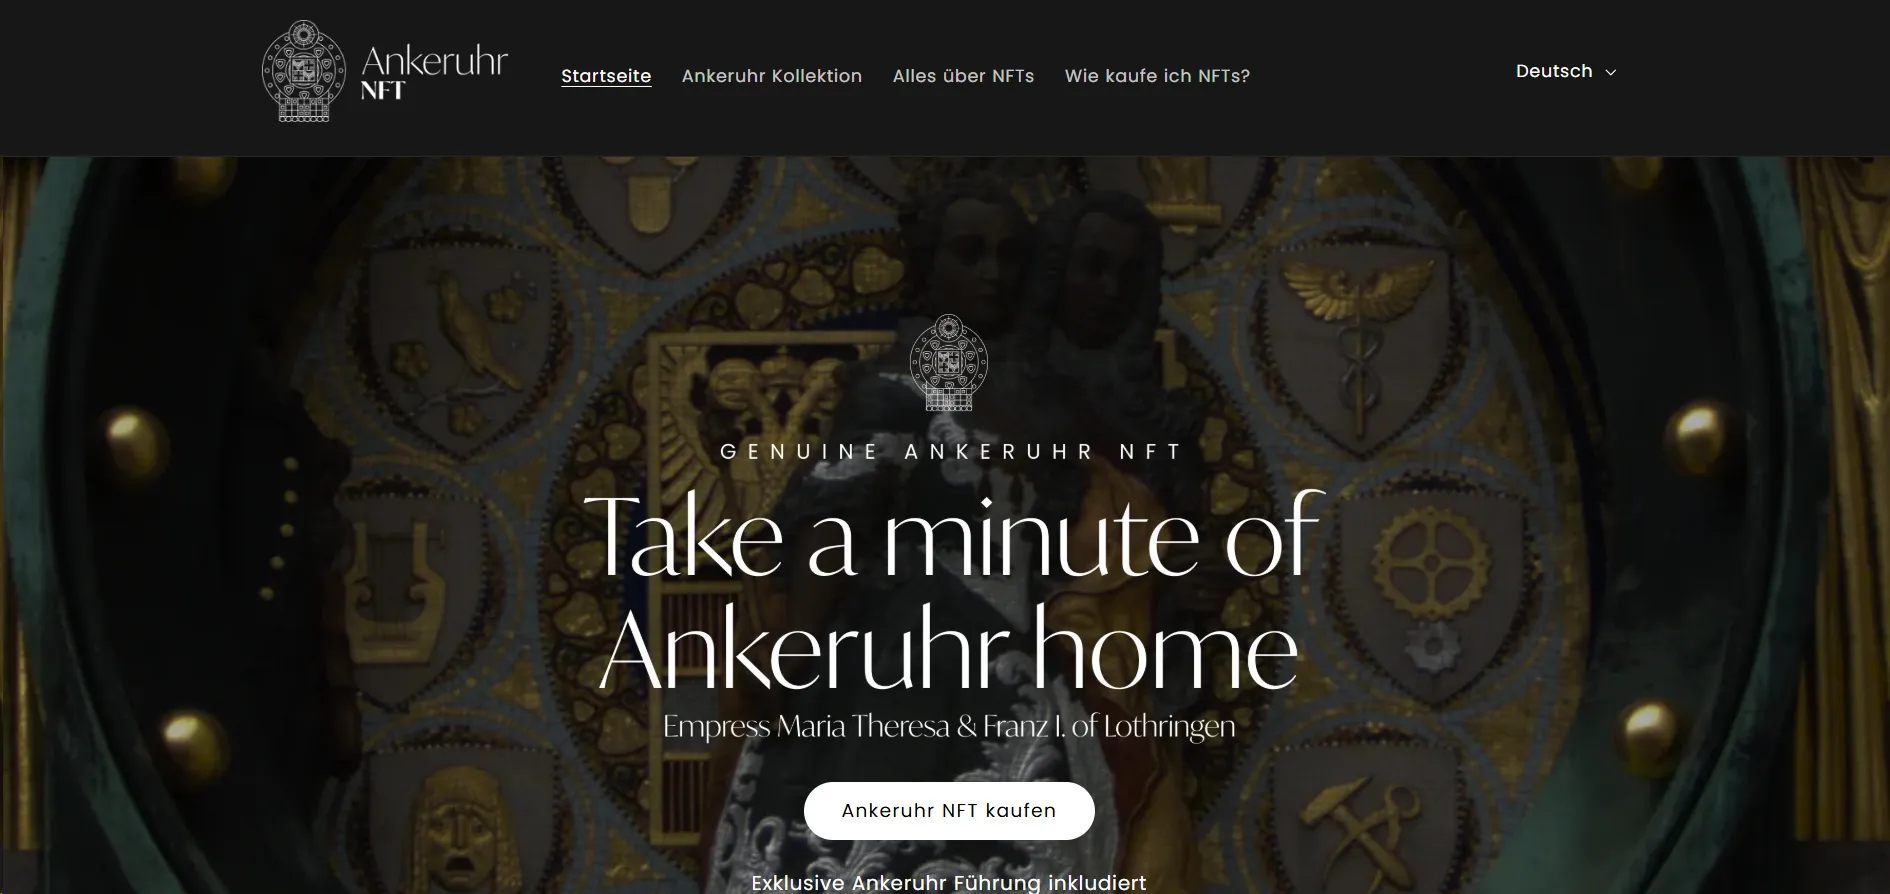Open Alles über NFTs page
This screenshot has width=1890, height=894.
[x=963, y=76]
